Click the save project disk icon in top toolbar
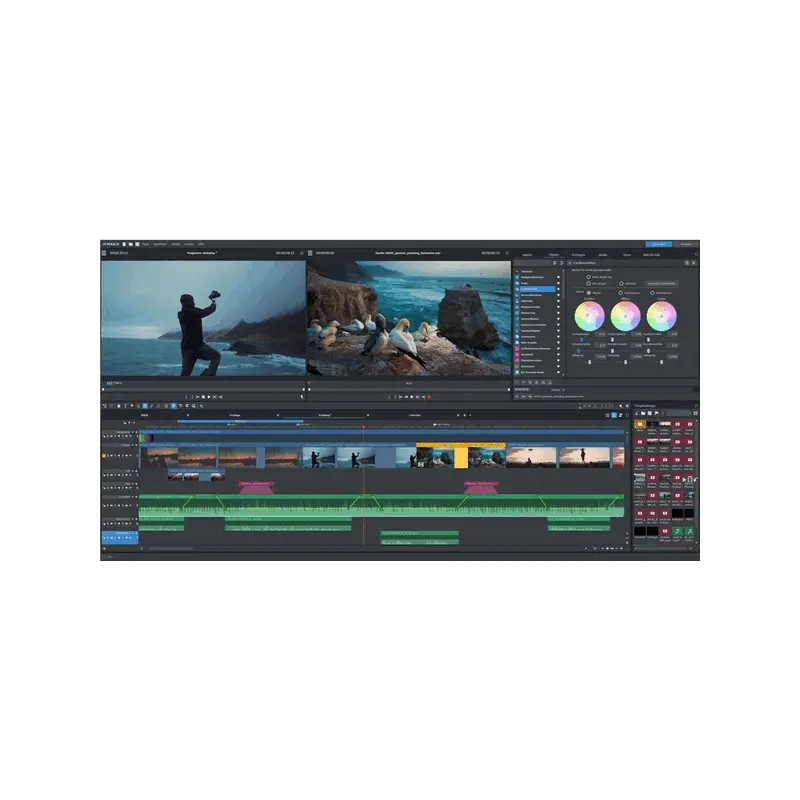Image resolution: width=800 pixels, height=800 pixels. (x=137, y=244)
